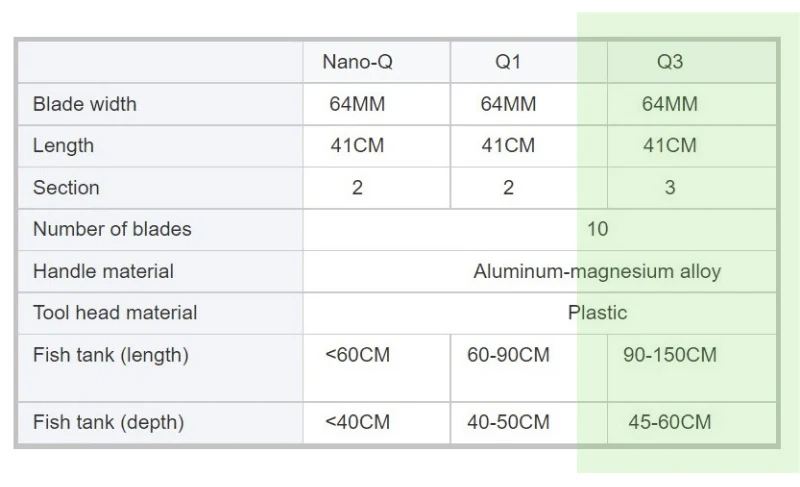Click the Aluminum-magnesium alloy cell

pos(597,271)
